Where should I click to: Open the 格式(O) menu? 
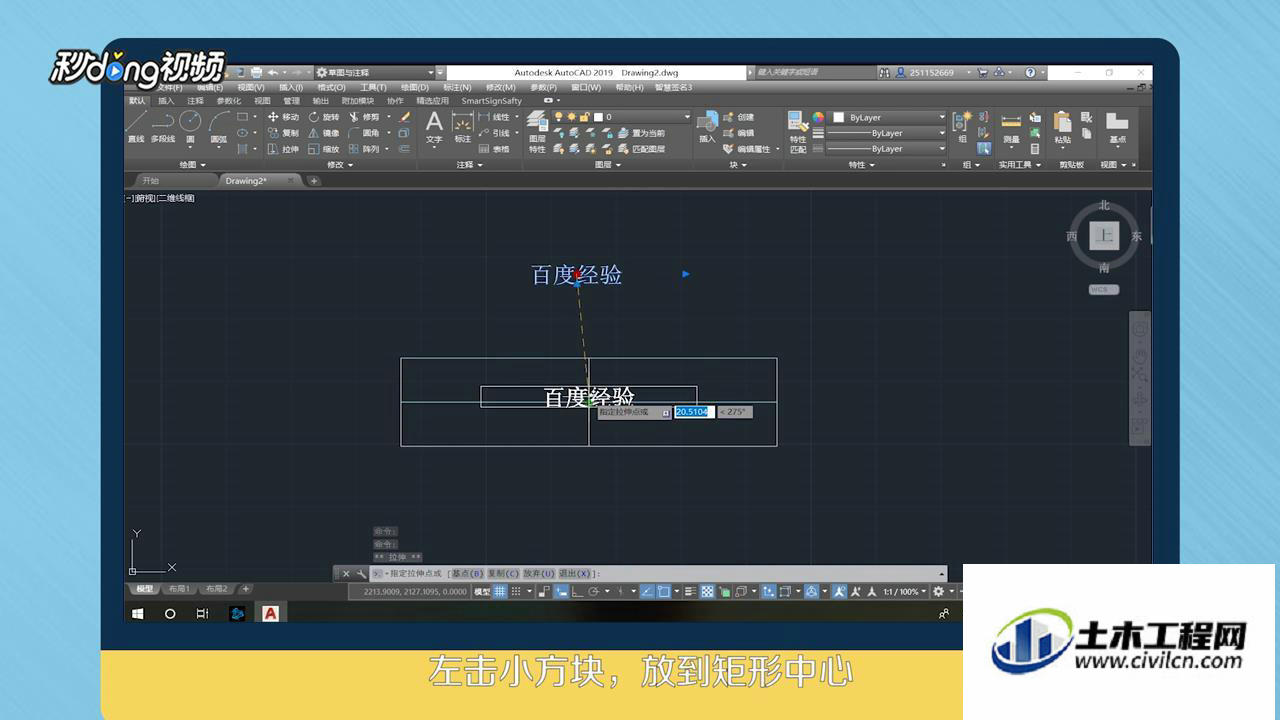tap(331, 88)
